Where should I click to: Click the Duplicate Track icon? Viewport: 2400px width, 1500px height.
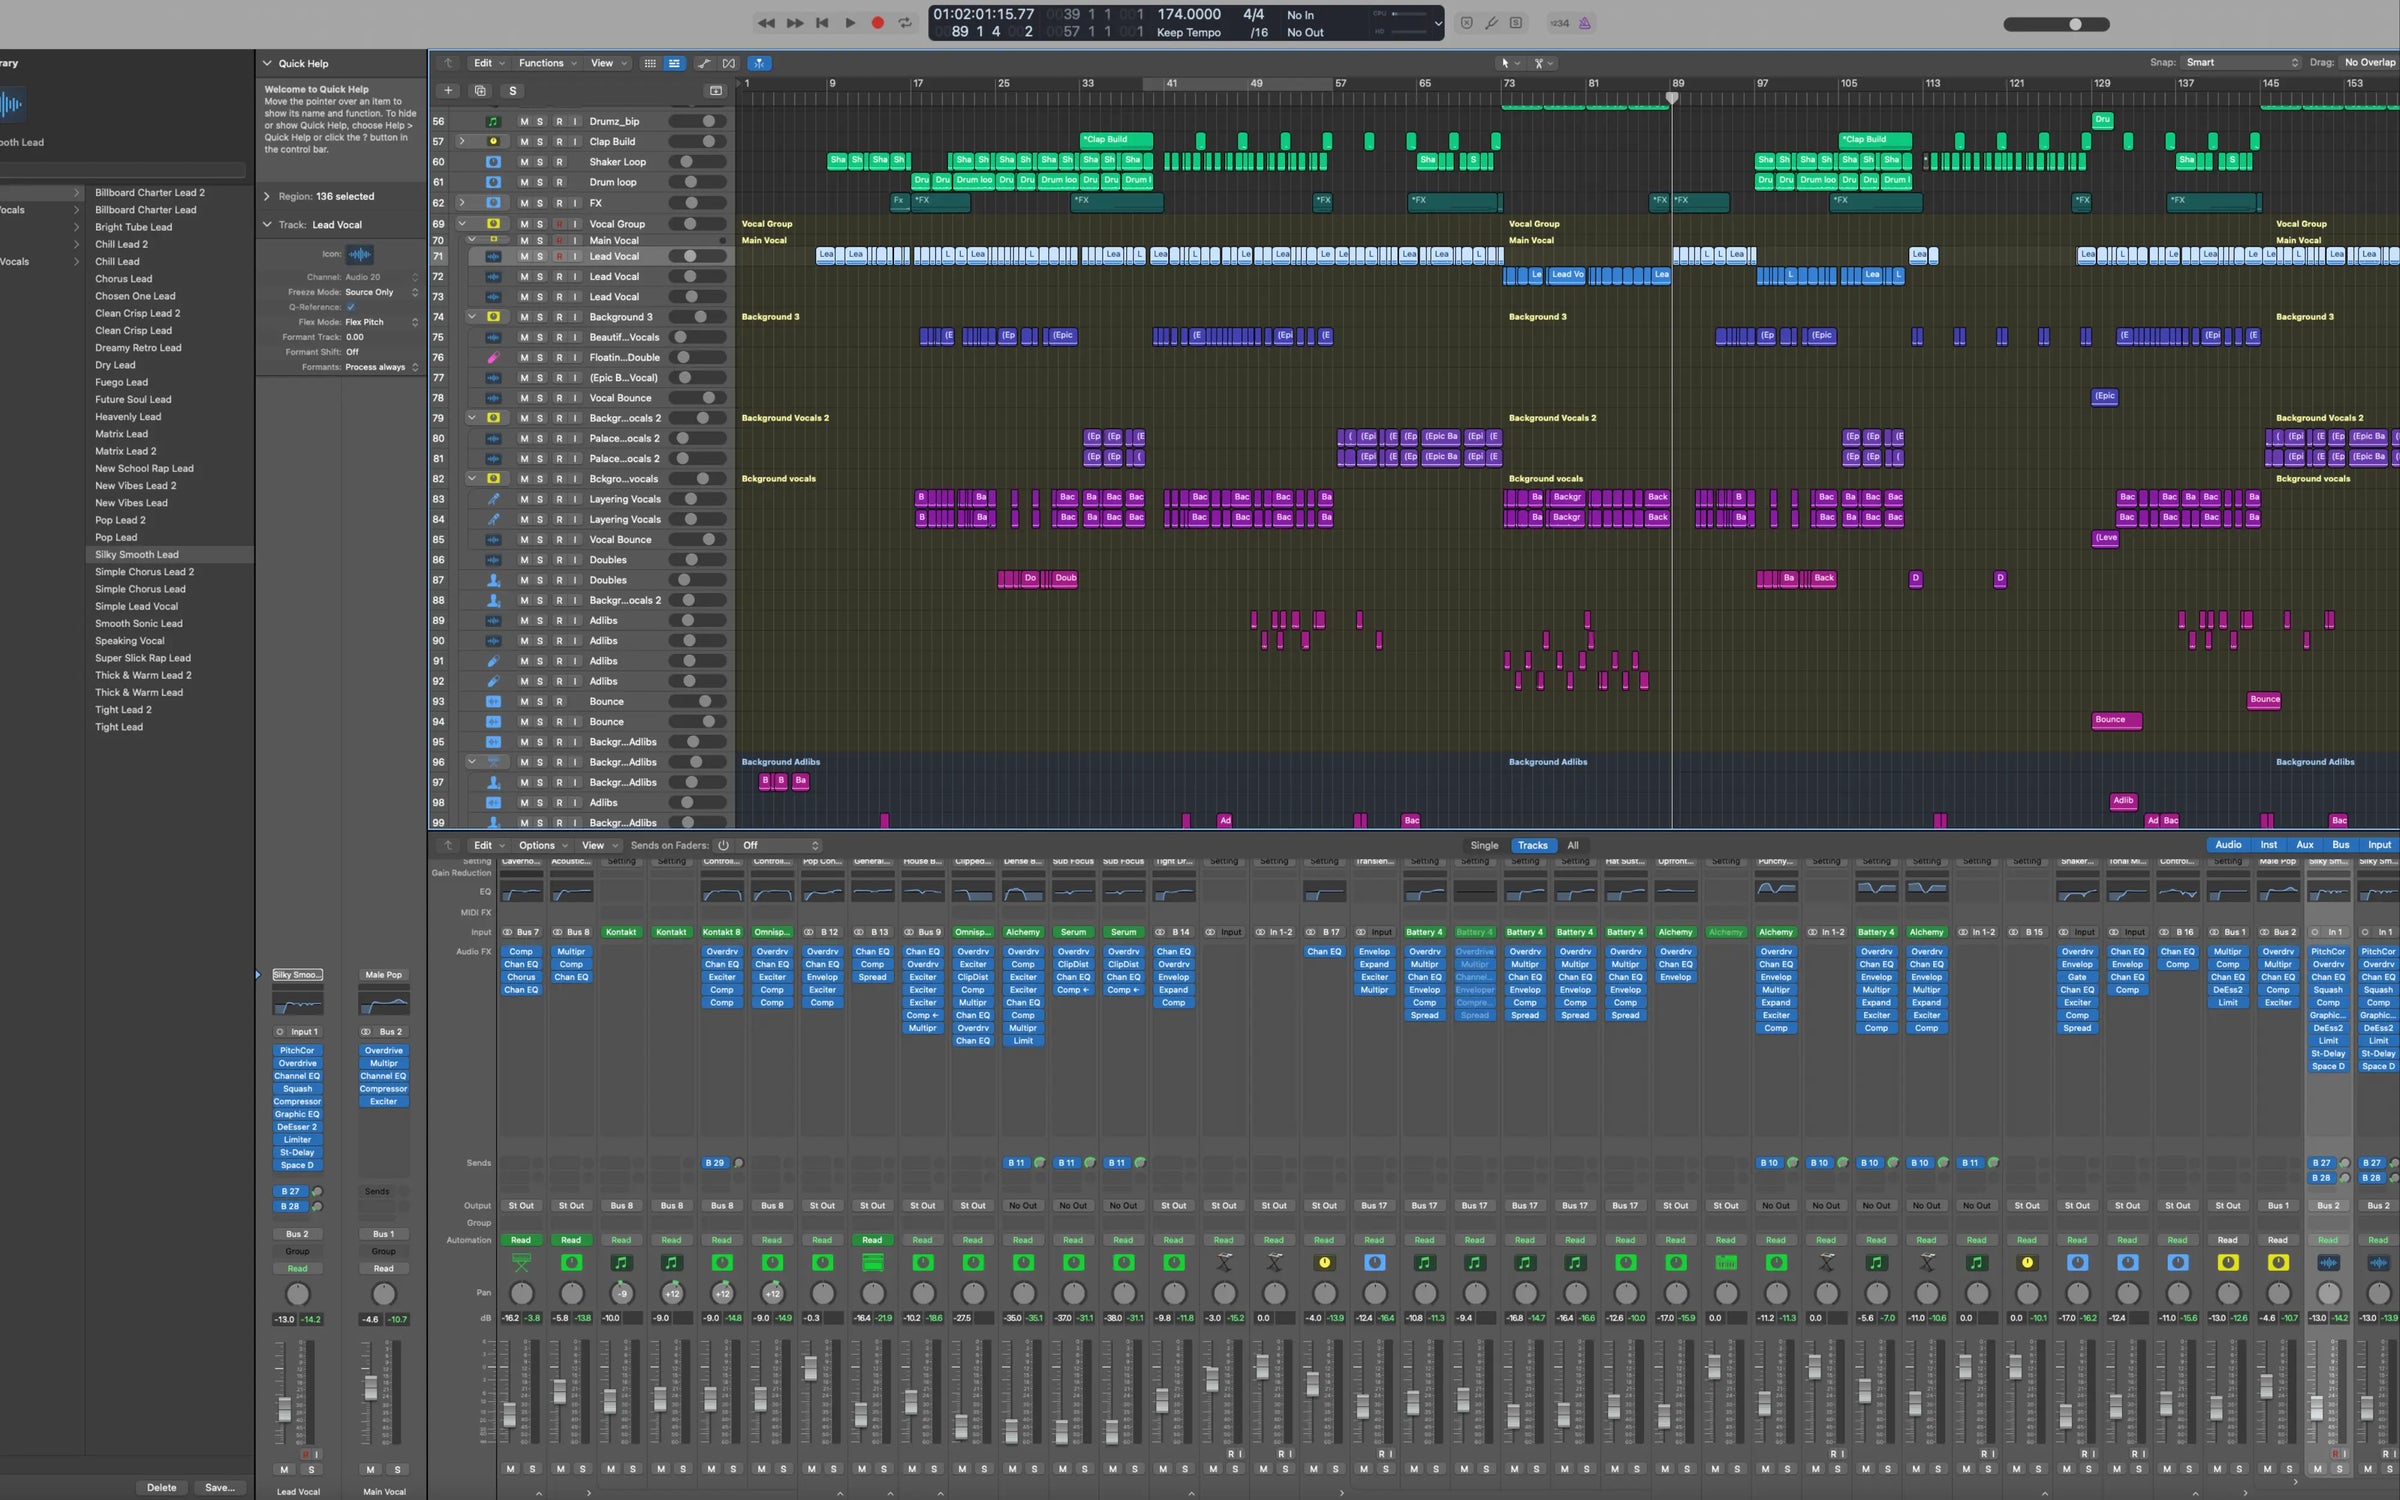pyautogui.click(x=480, y=91)
